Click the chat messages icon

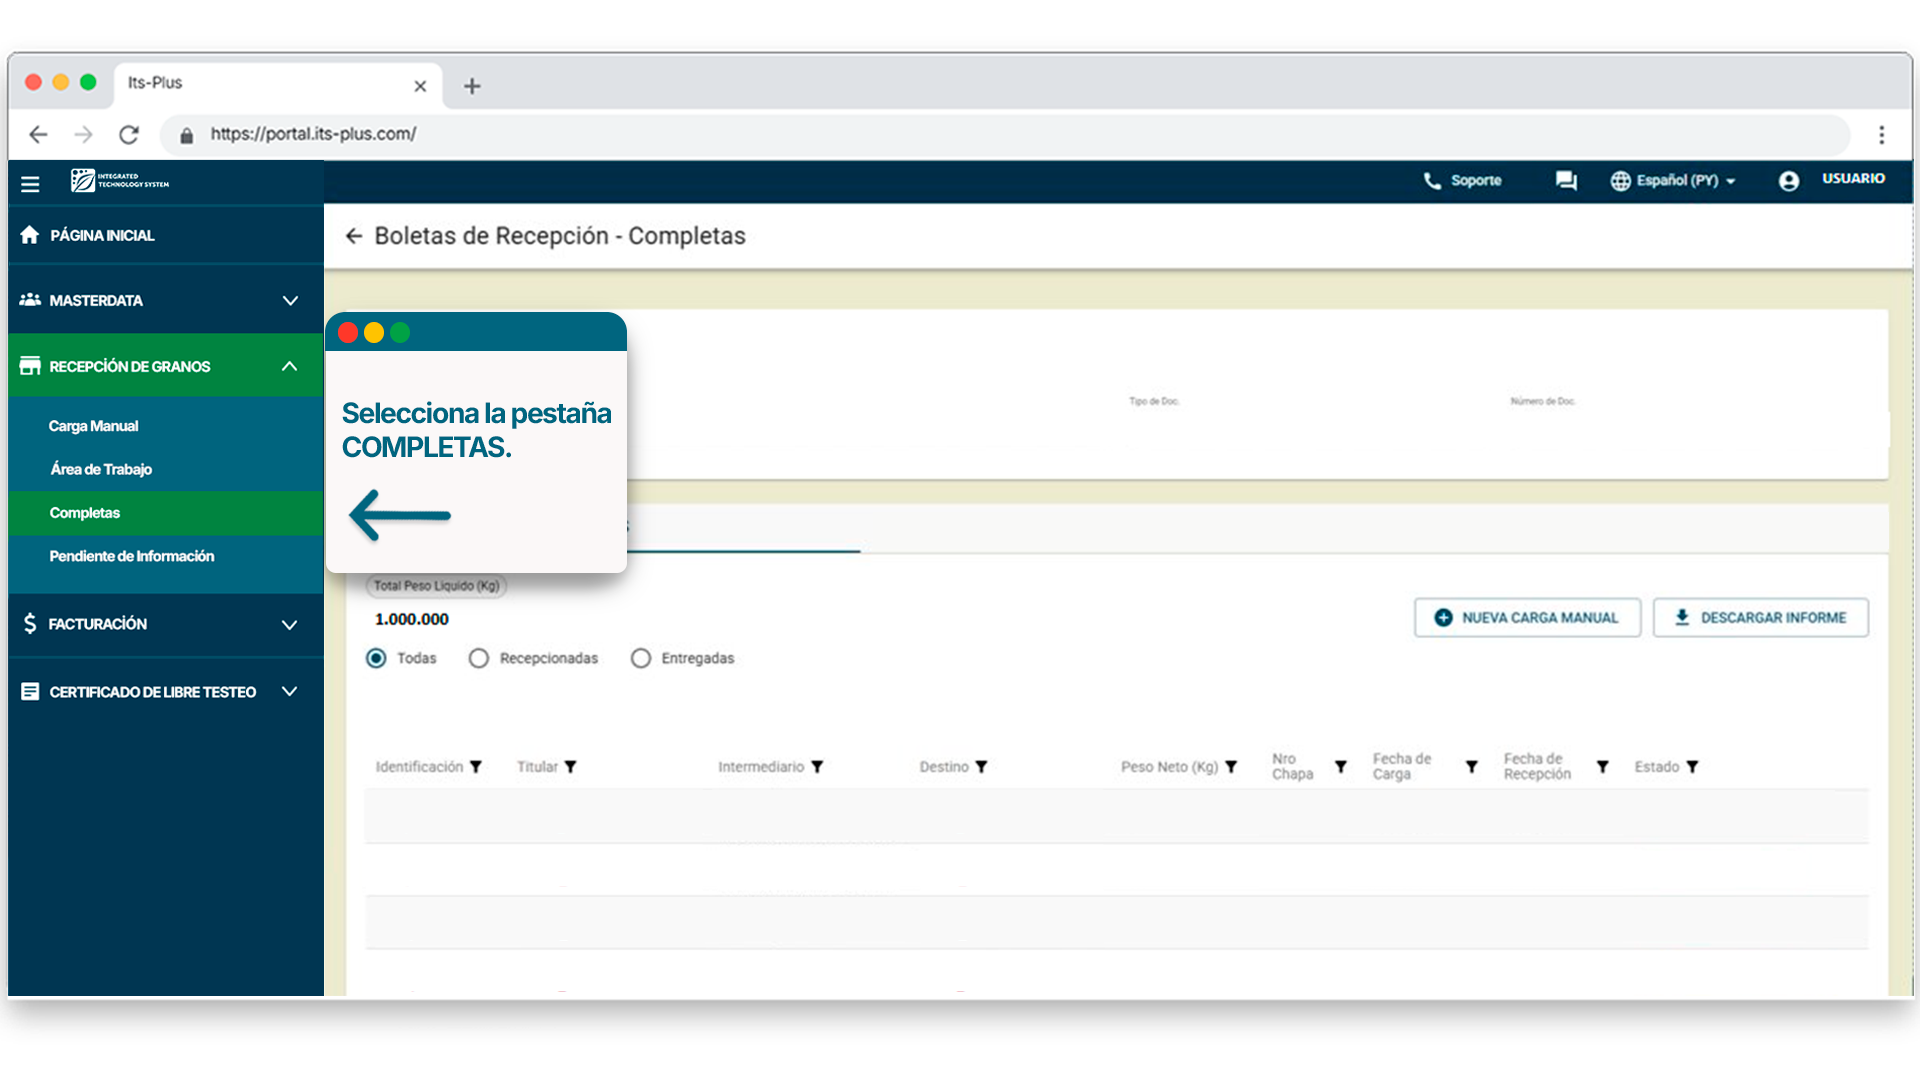[1566, 181]
